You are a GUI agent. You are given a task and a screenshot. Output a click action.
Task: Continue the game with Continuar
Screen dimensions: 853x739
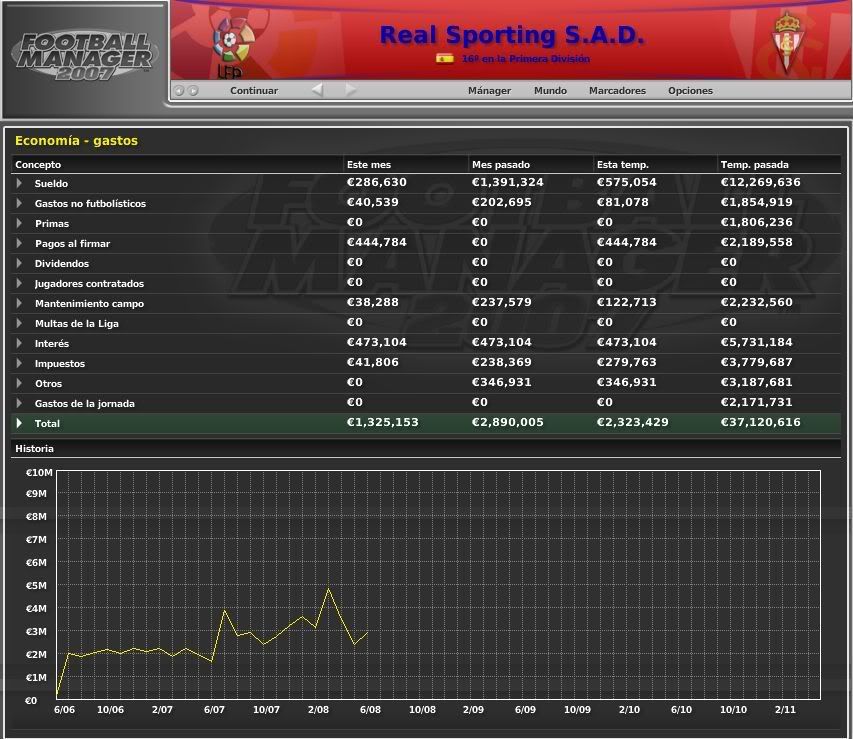click(x=254, y=90)
